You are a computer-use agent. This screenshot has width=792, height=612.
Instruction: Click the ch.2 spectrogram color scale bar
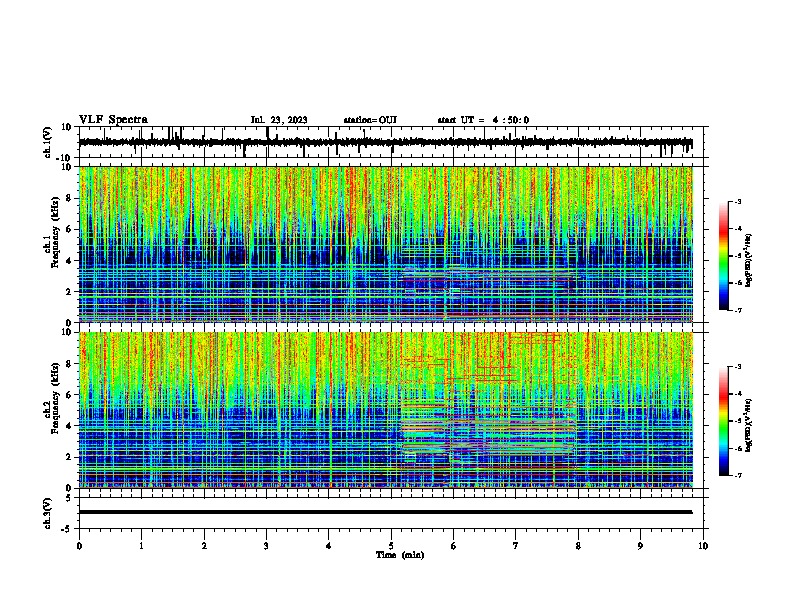pyautogui.click(x=724, y=421)
